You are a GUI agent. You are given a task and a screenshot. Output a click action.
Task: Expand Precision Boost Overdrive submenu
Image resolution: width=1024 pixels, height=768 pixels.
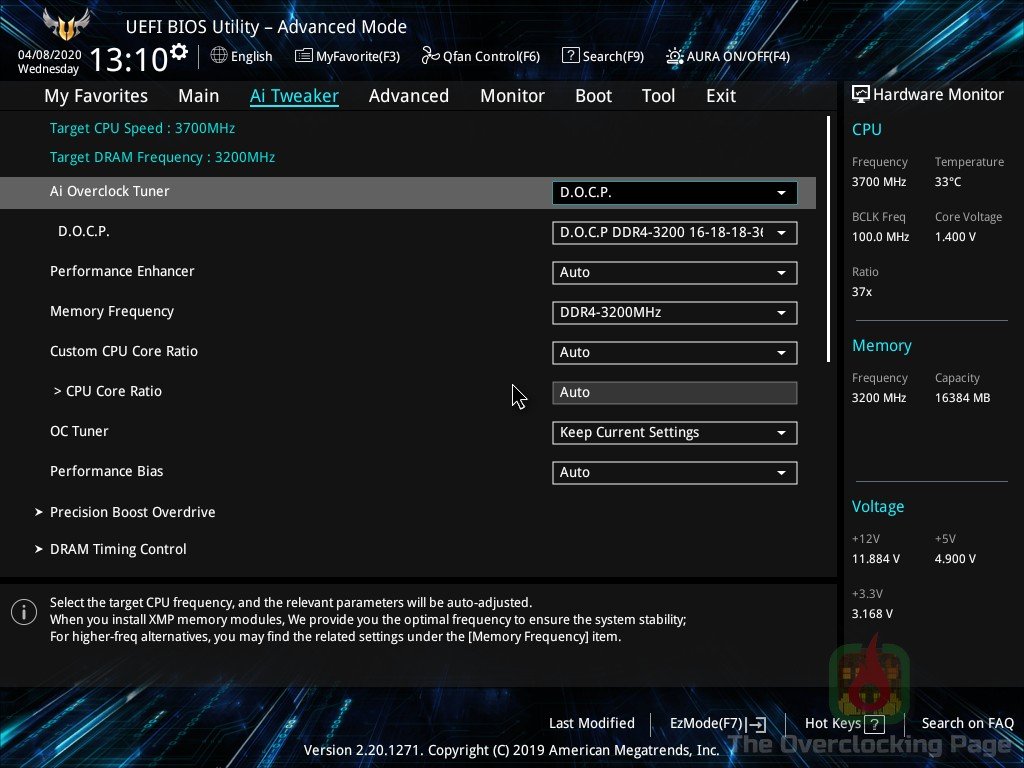click(x=132, y=512)
